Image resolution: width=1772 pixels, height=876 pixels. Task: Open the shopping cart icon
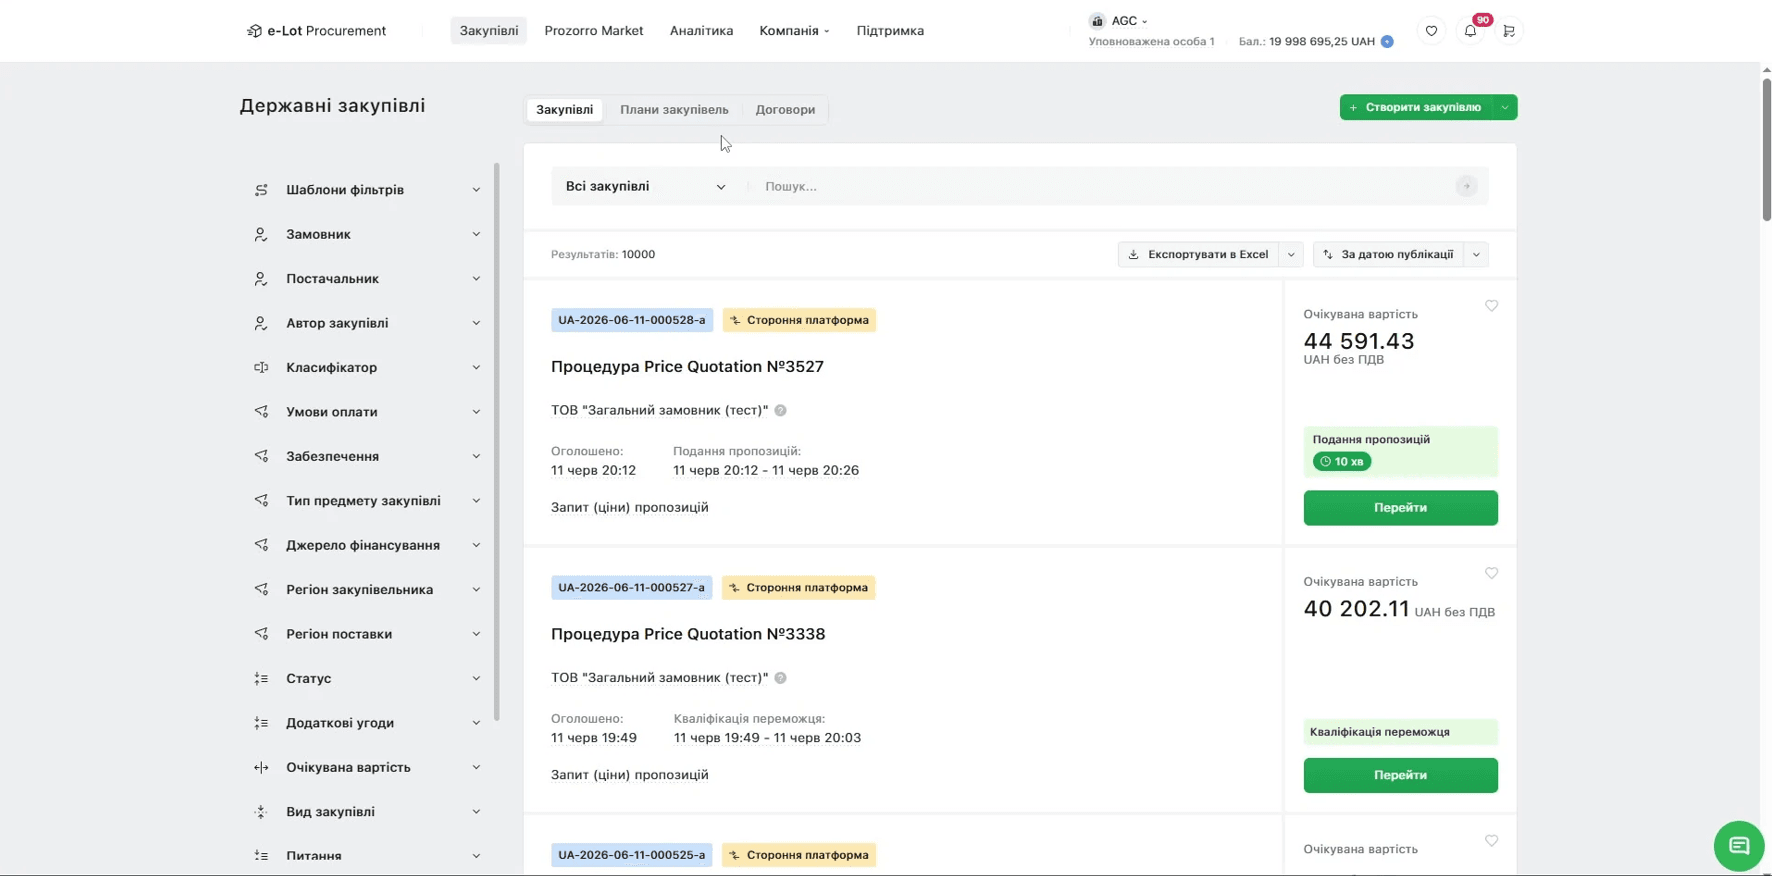(1509, 31)
